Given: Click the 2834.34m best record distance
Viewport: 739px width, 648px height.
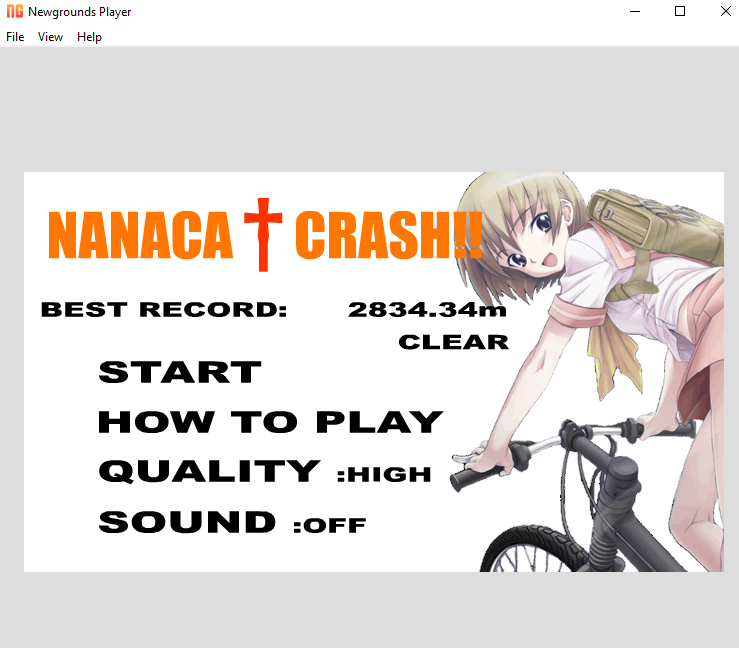Looking at the screenshot, I should click(427, 310).
